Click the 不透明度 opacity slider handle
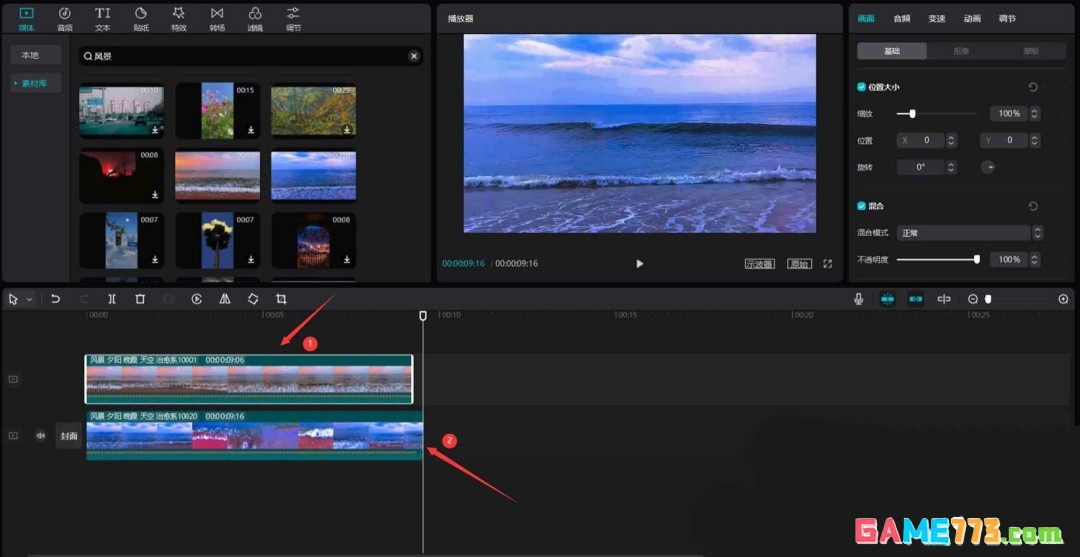1080x557 pixels. click(977, 259)
